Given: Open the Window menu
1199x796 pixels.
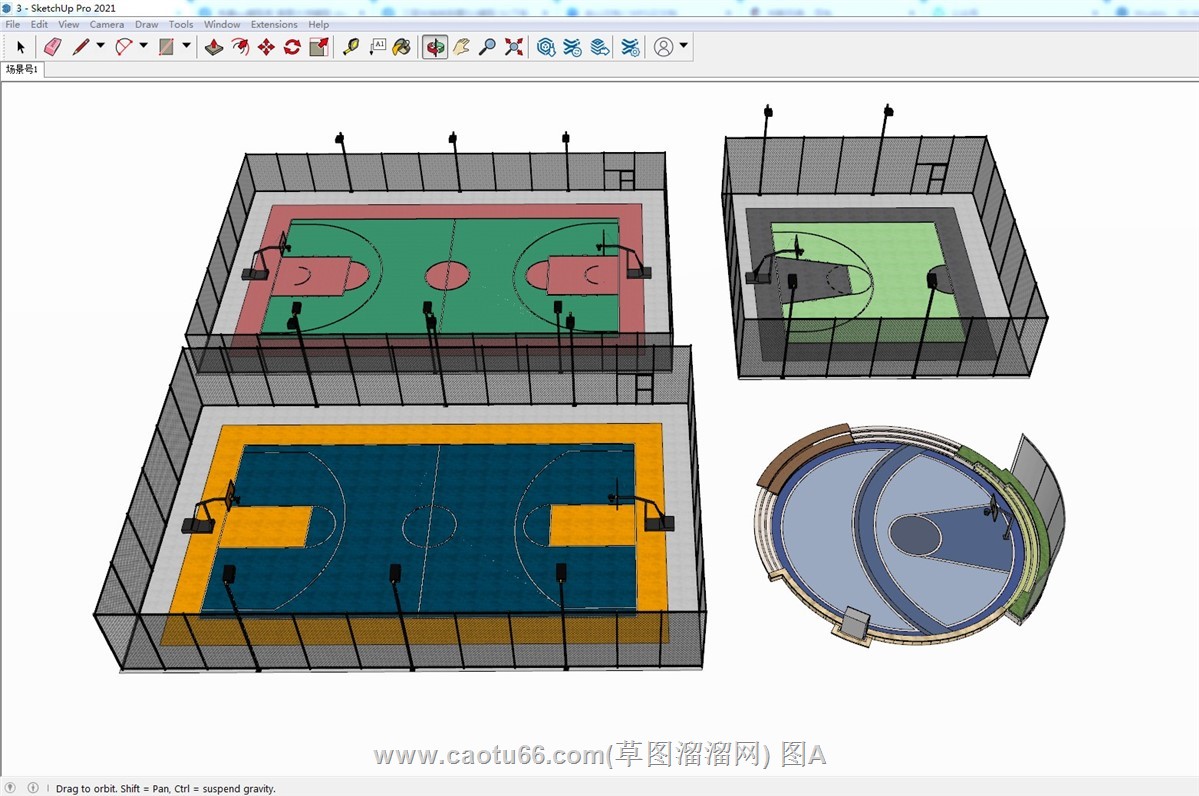Looking at the screenshot, I should pyautogui.click(x=223, y=24).
